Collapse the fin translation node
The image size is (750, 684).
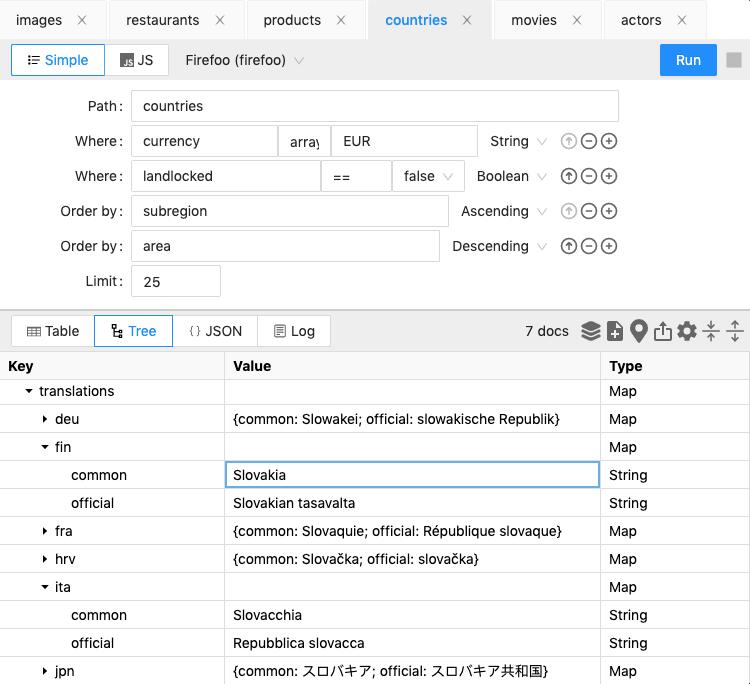(x=44, y=447)
